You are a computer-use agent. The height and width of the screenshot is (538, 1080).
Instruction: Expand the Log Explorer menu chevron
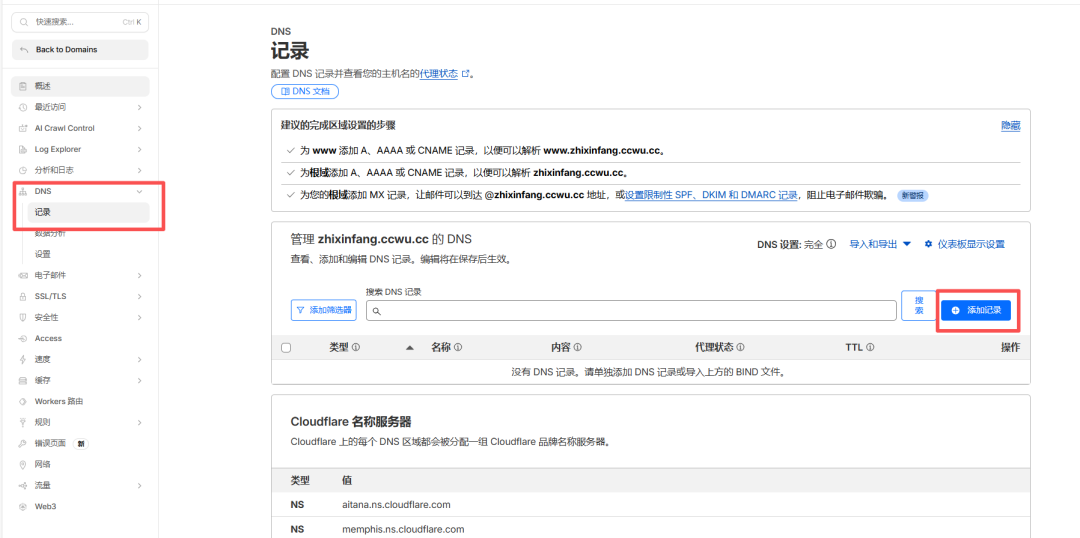point(139,149)
